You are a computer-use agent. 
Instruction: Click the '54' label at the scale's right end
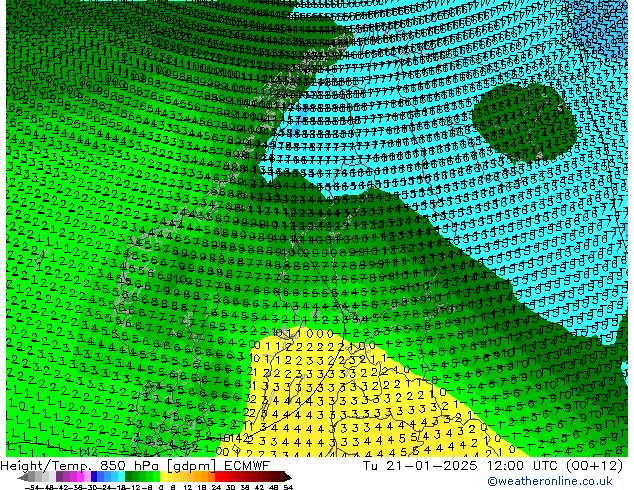[288, 488]
